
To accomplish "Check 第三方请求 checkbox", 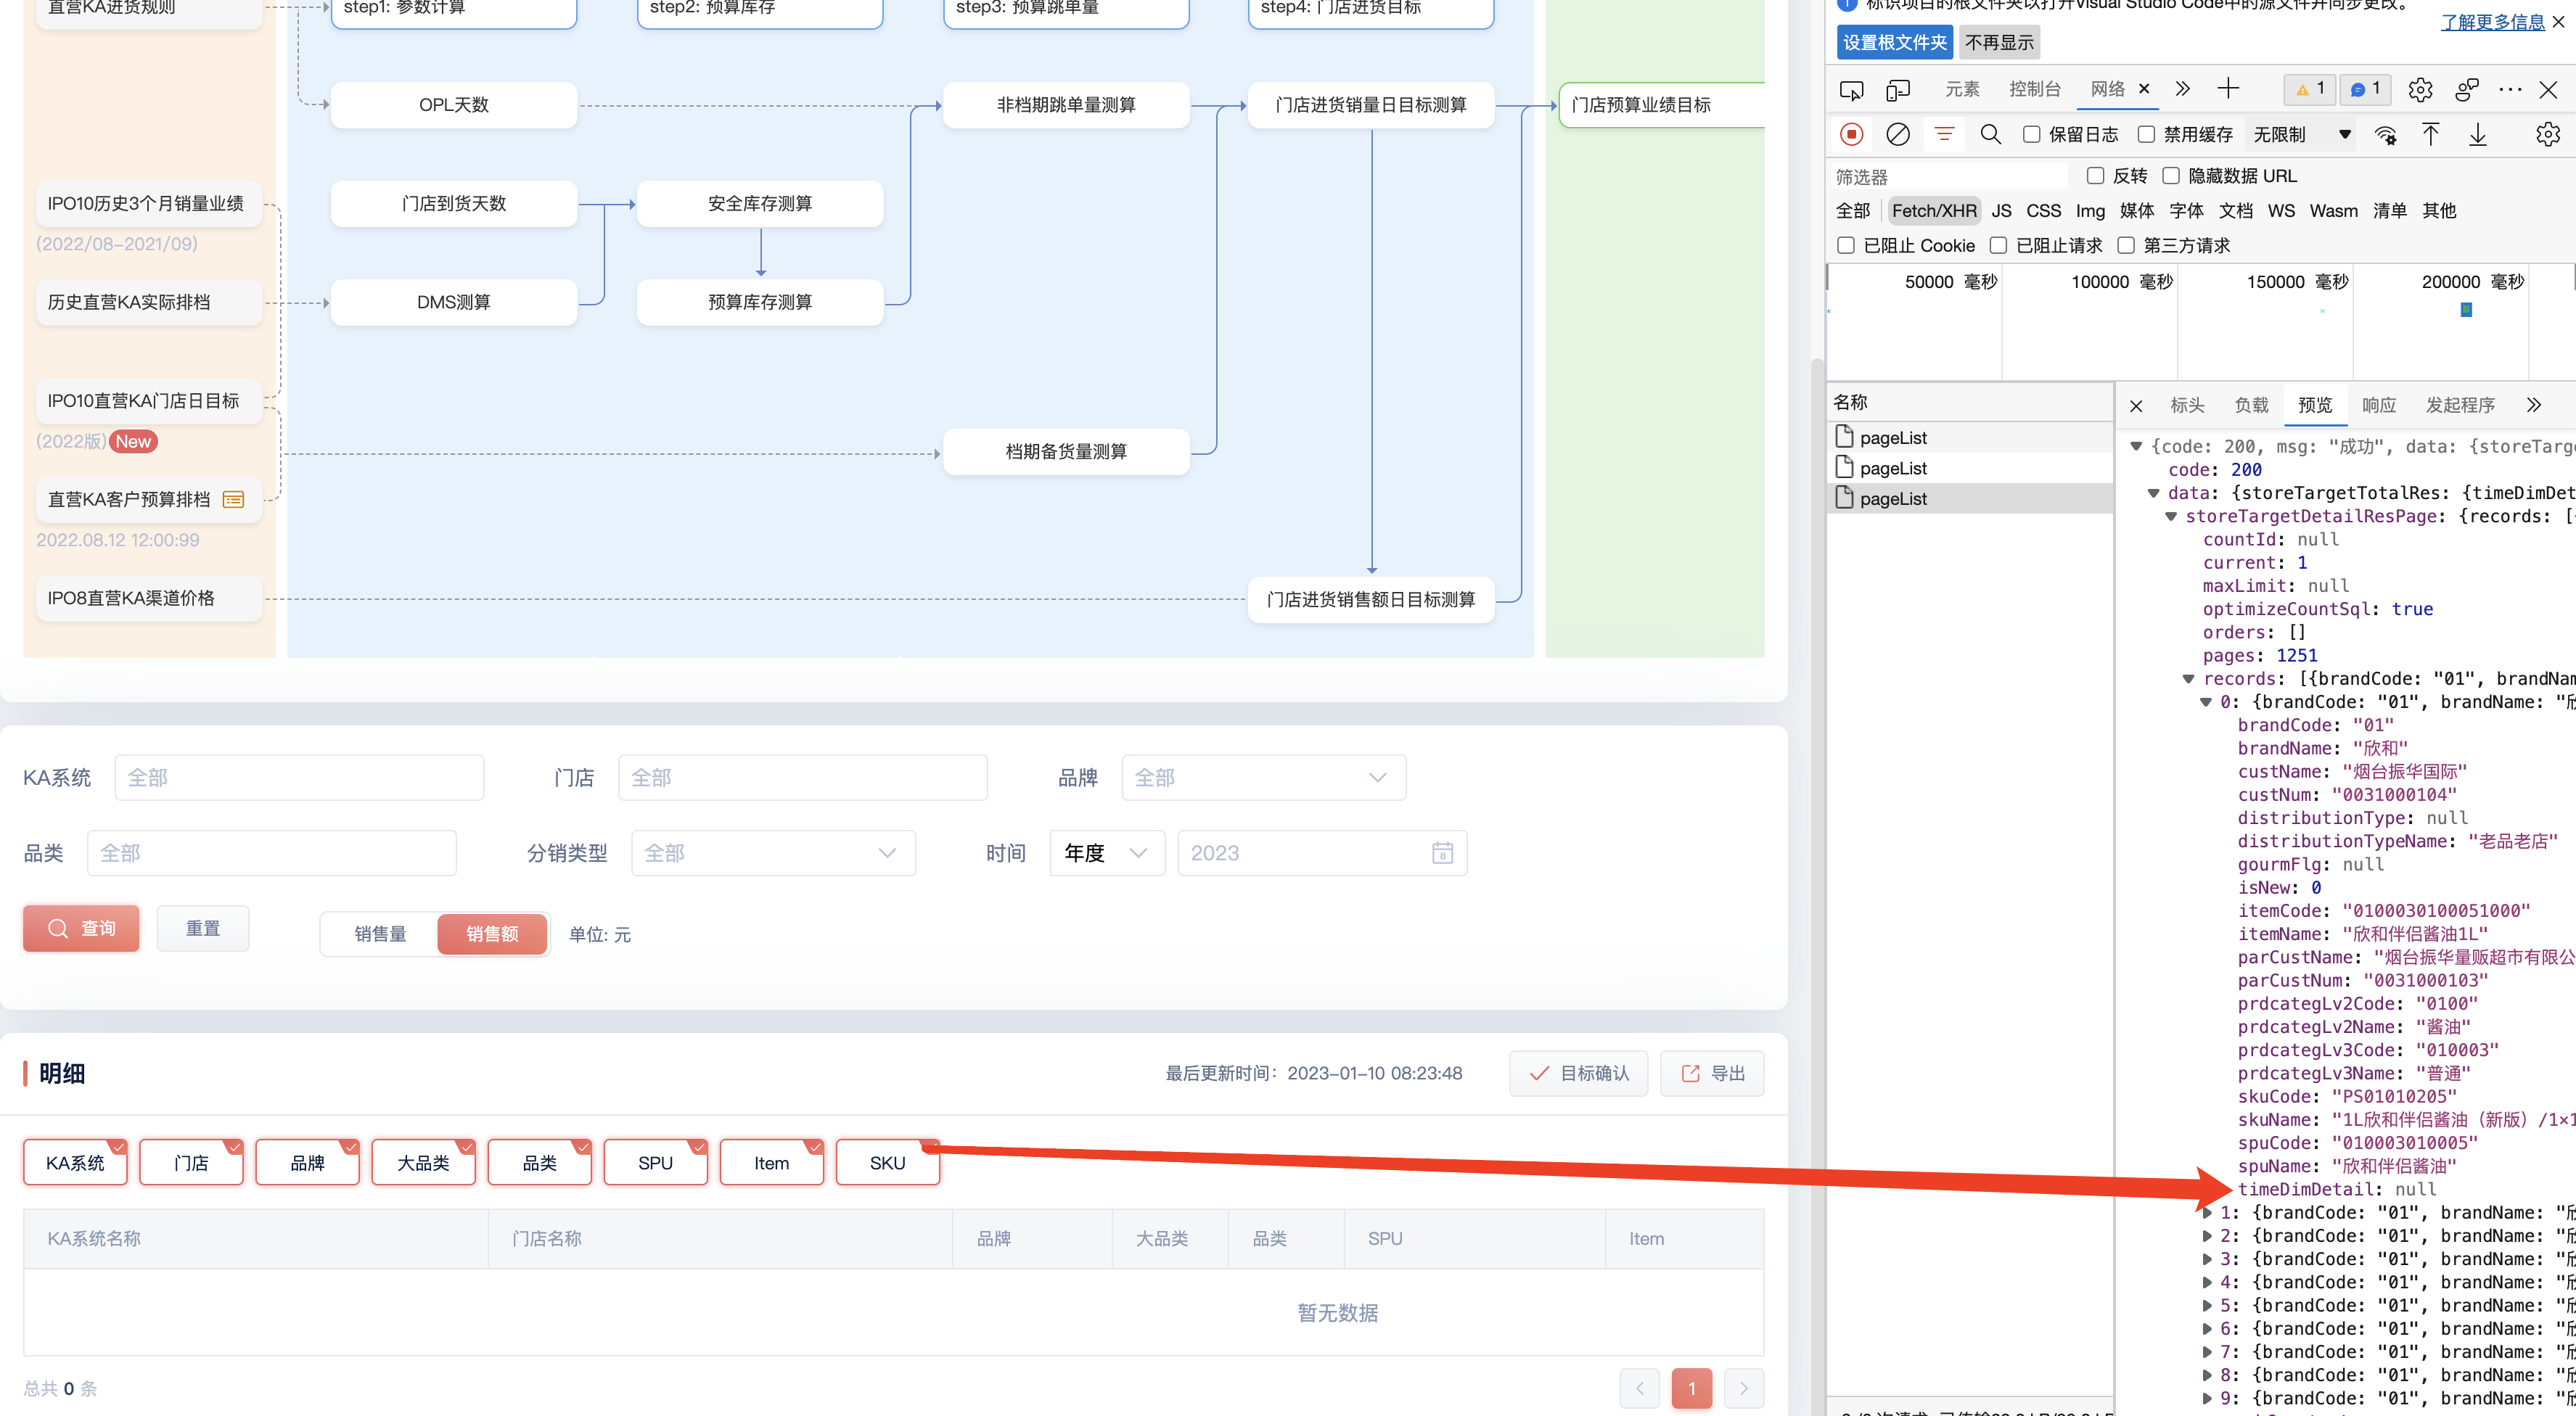I will 2126,246.
